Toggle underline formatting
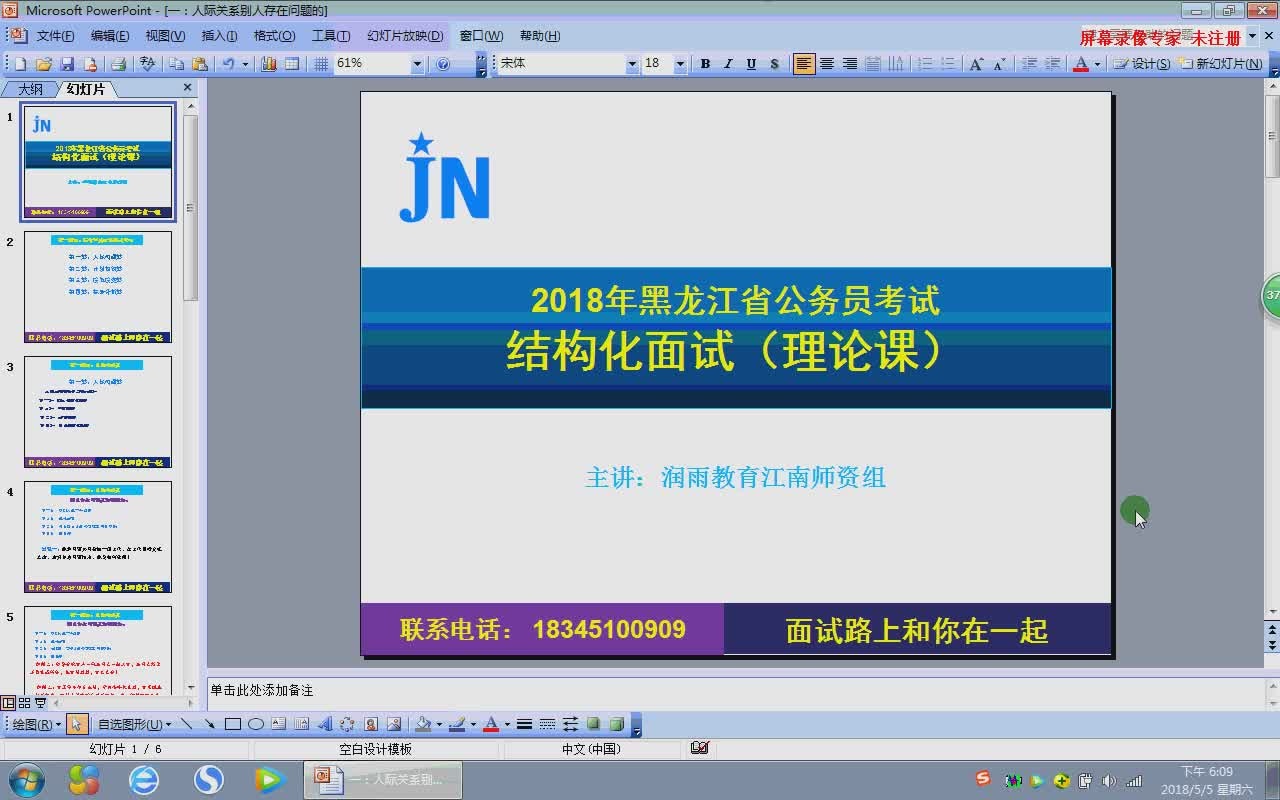The width and height of the screenshot is (1280, 800). click(x=751, y=63)
